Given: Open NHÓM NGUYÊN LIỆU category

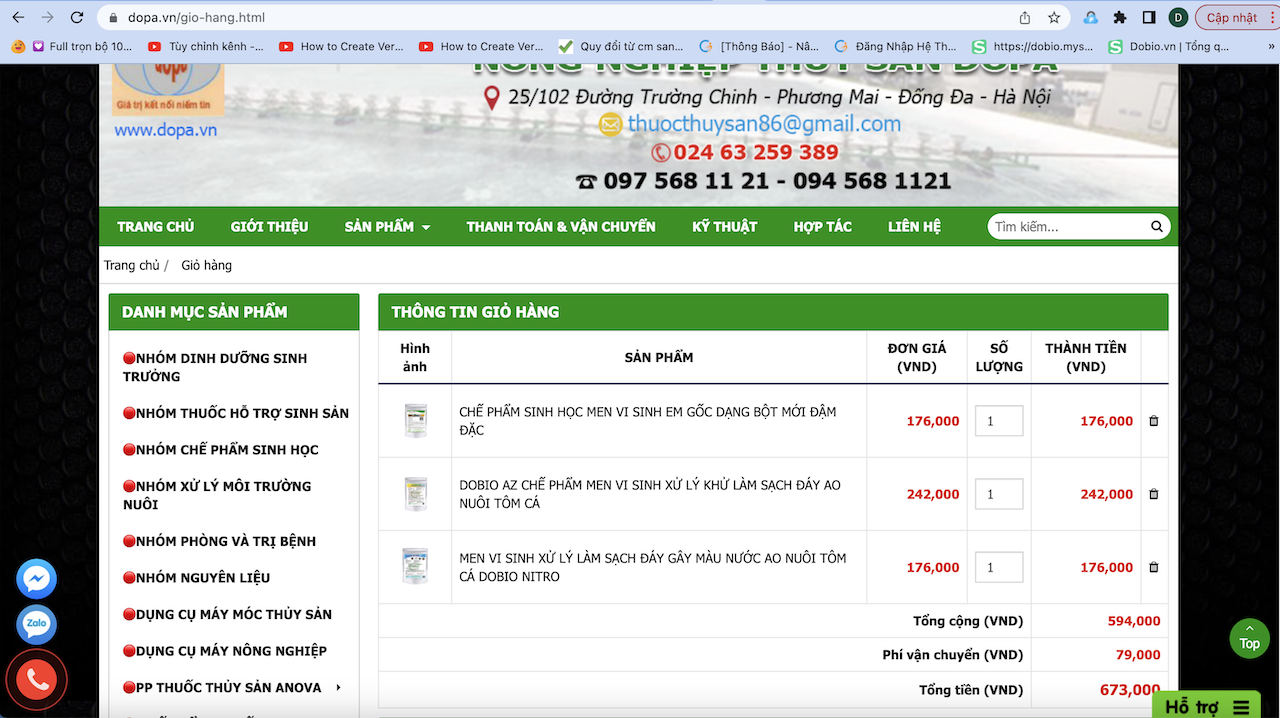Looking at the screenshot, I should [196, 578].
